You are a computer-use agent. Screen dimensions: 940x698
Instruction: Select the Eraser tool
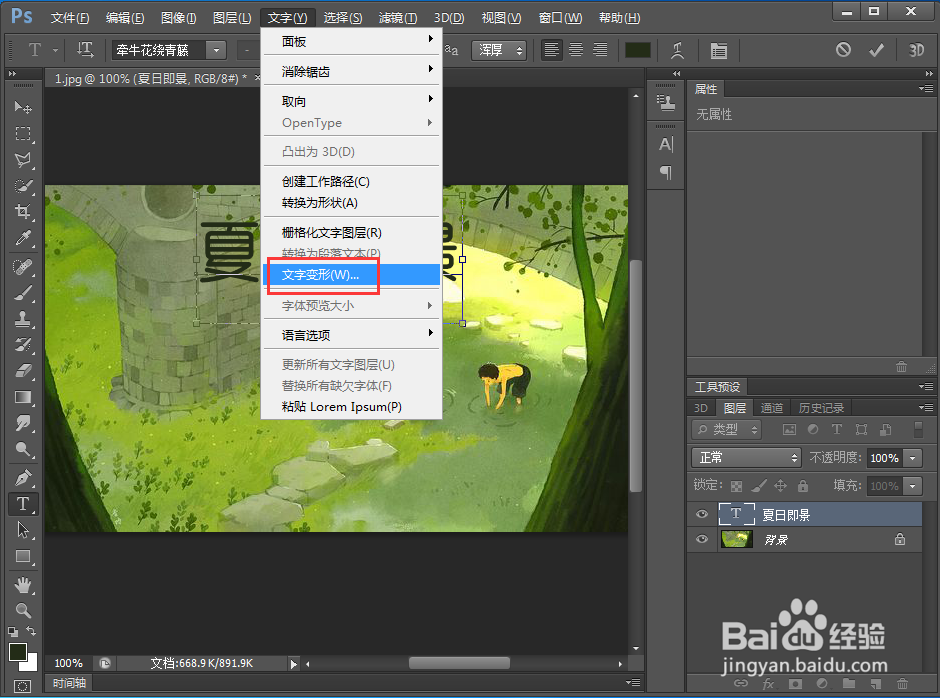[x=23, y=371]
